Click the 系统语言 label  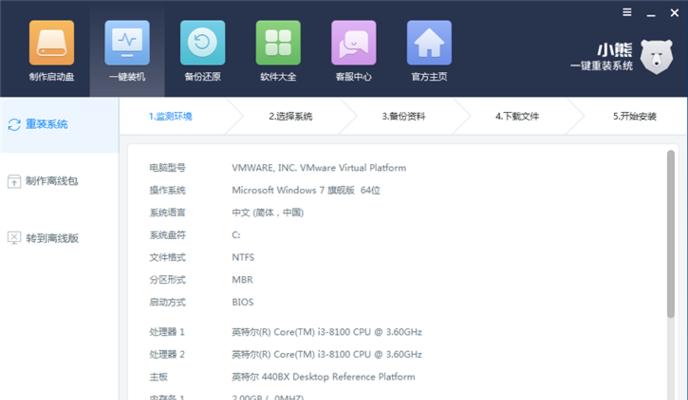[167, 212]
